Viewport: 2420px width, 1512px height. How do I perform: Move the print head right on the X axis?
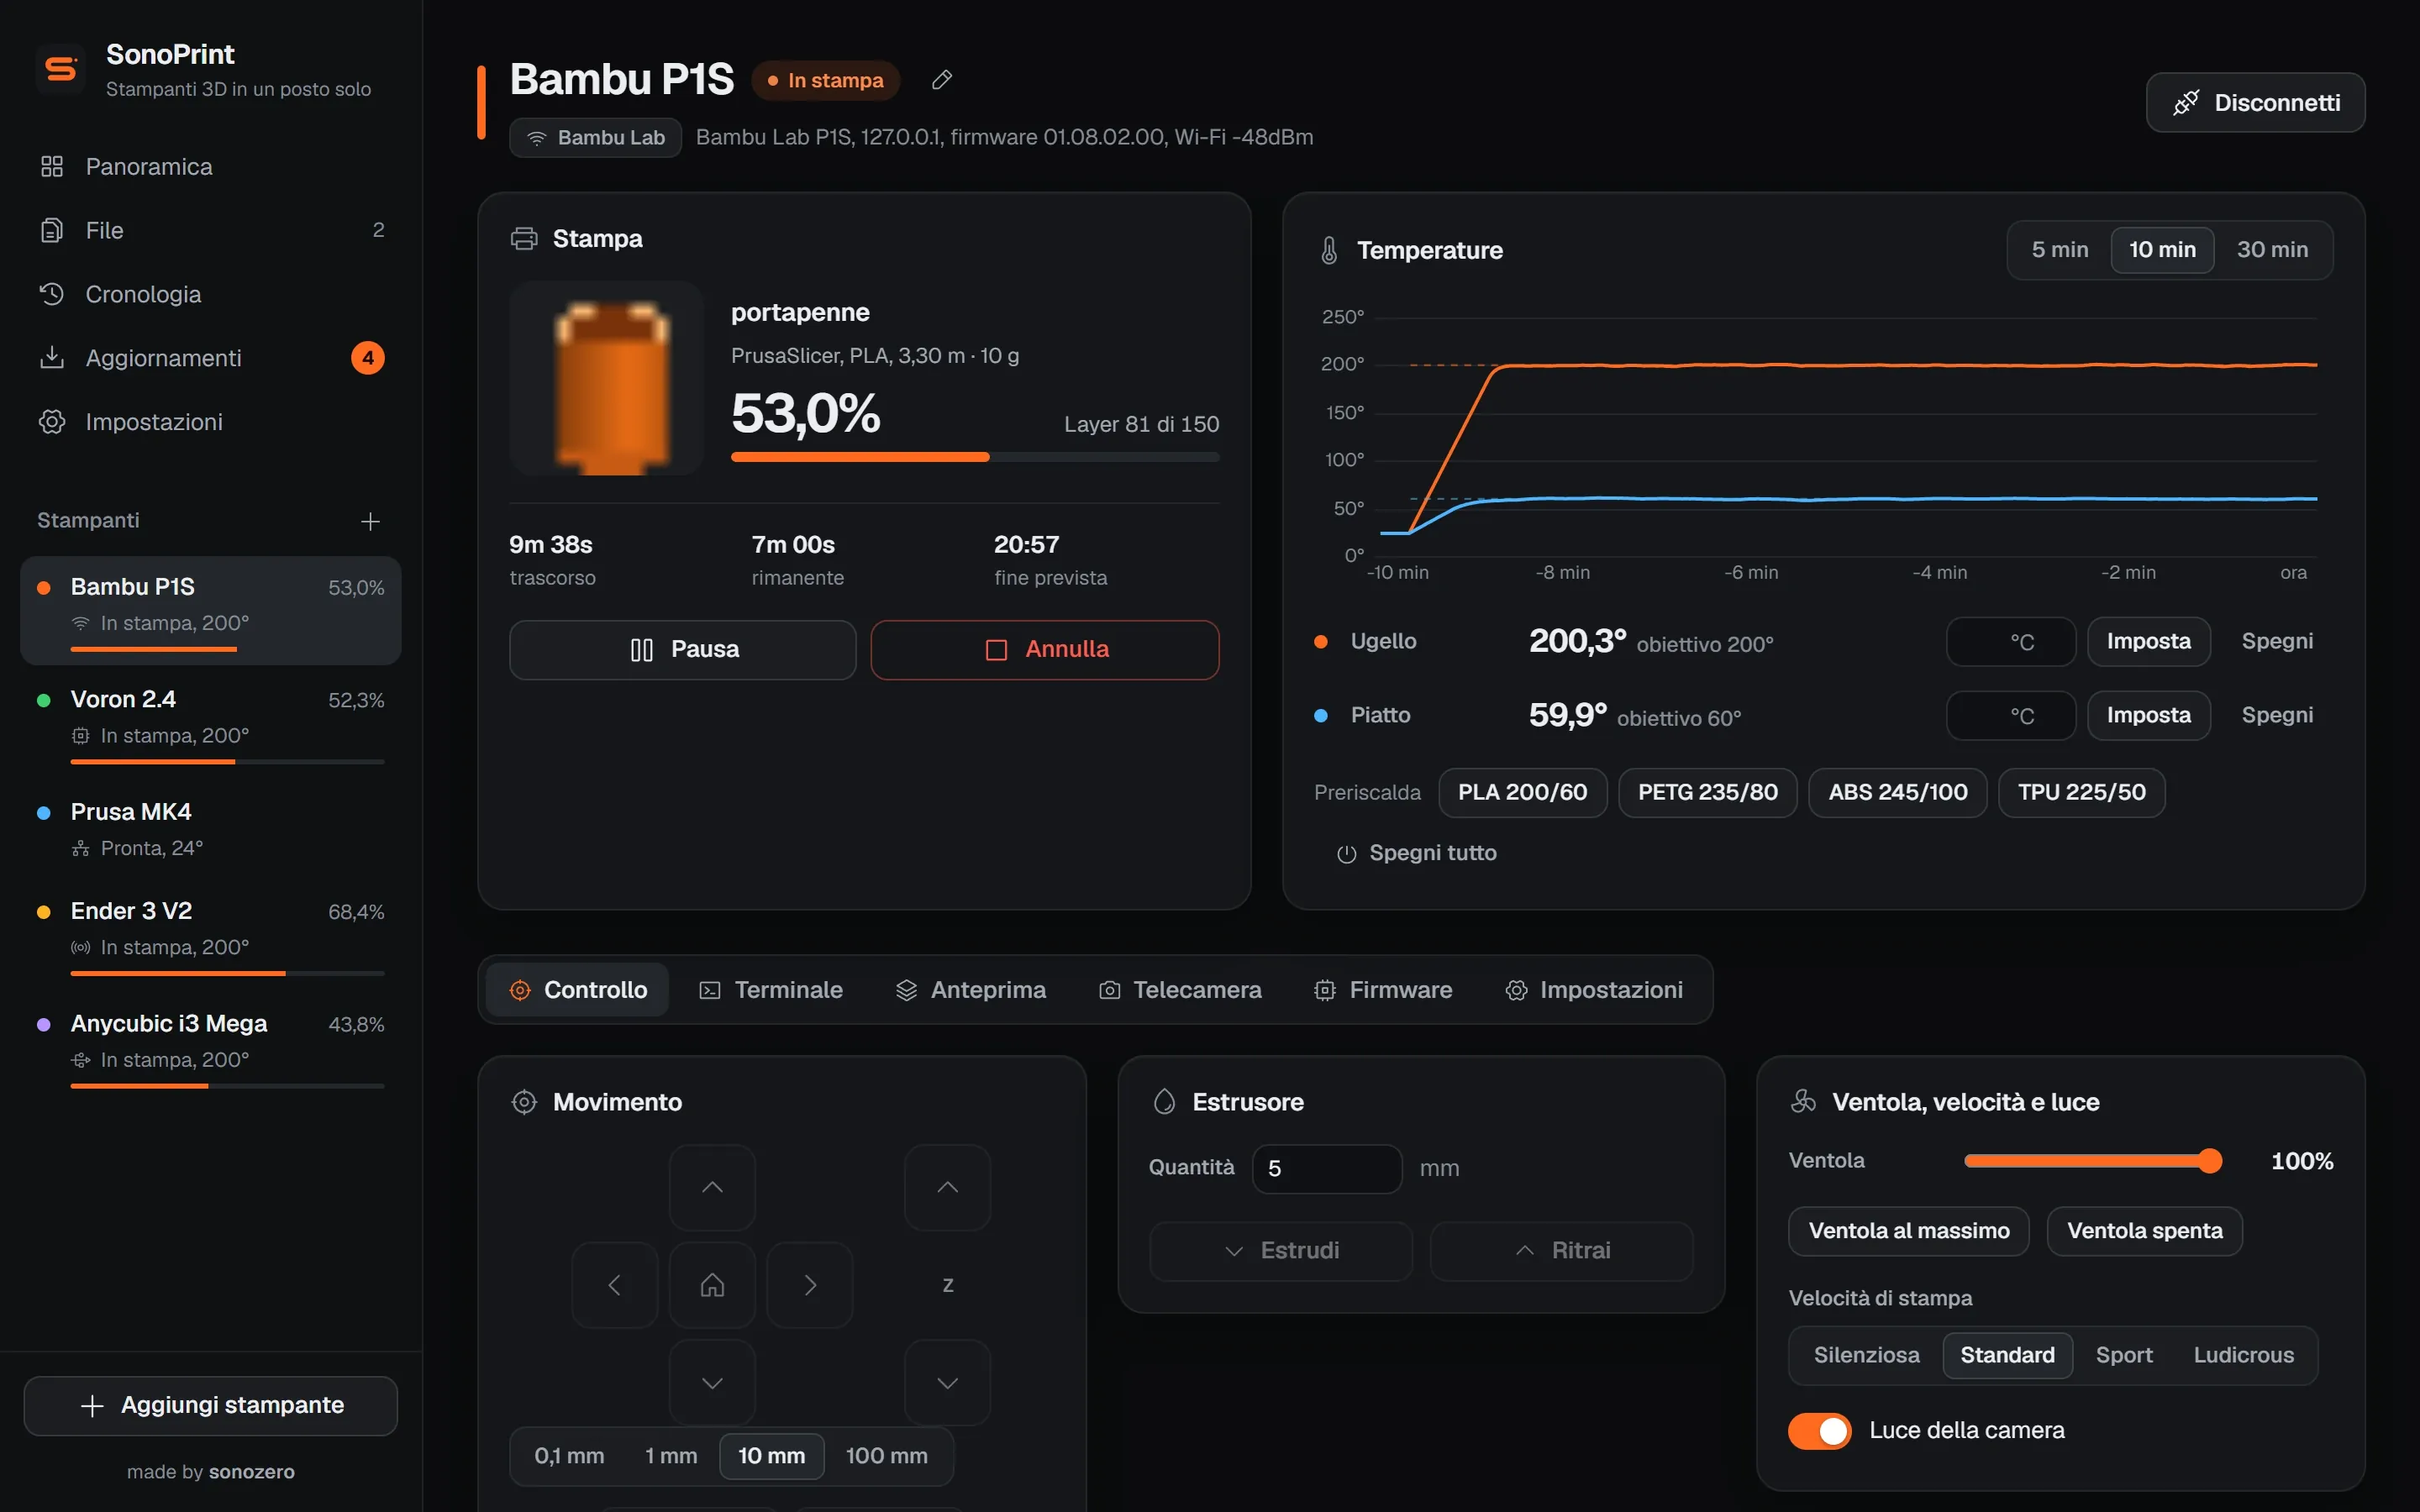click(810, 1285)
